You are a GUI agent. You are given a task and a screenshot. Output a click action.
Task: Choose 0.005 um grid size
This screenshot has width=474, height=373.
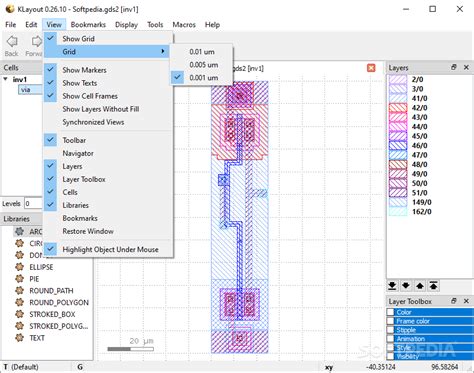[x=201, y=65]
